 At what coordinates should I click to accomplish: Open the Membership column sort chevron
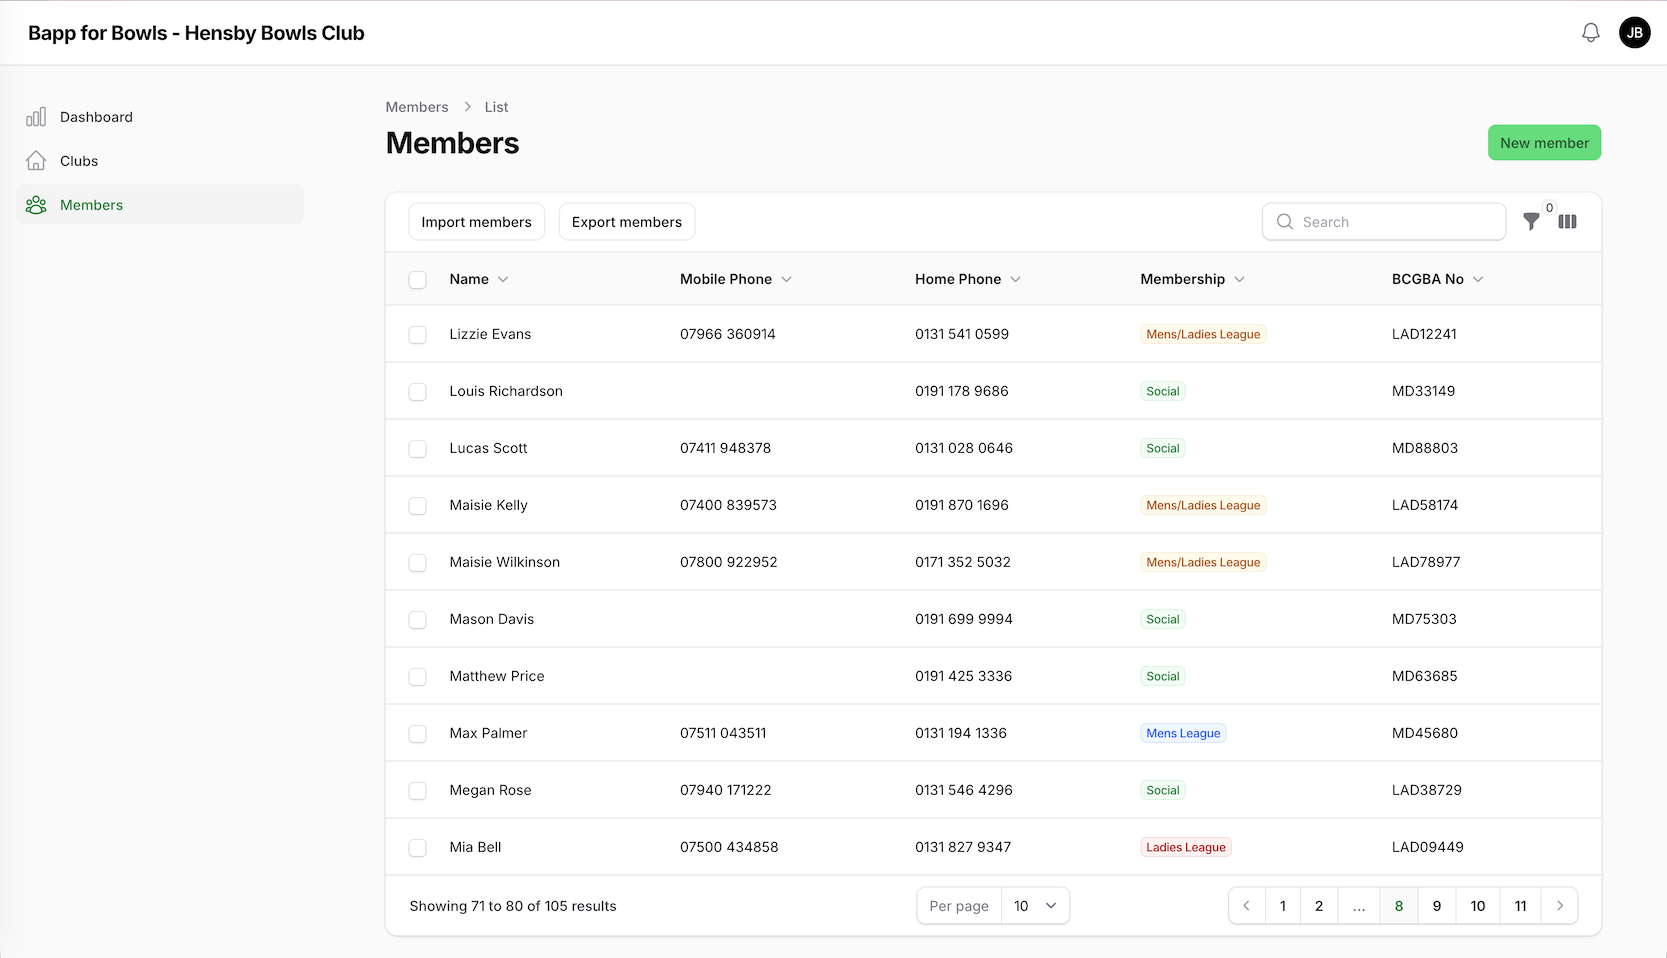click(x=1240, y=279)
